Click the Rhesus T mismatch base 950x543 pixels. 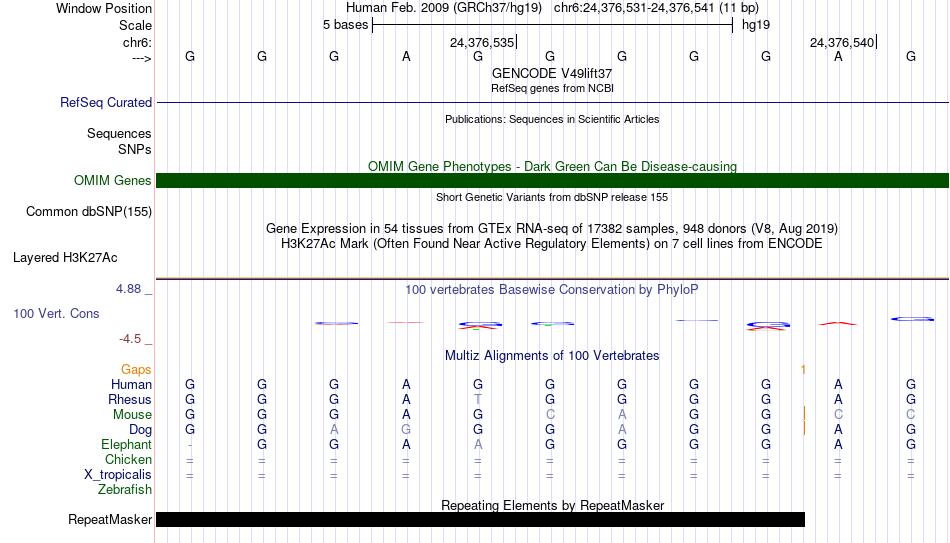(478, 400)
